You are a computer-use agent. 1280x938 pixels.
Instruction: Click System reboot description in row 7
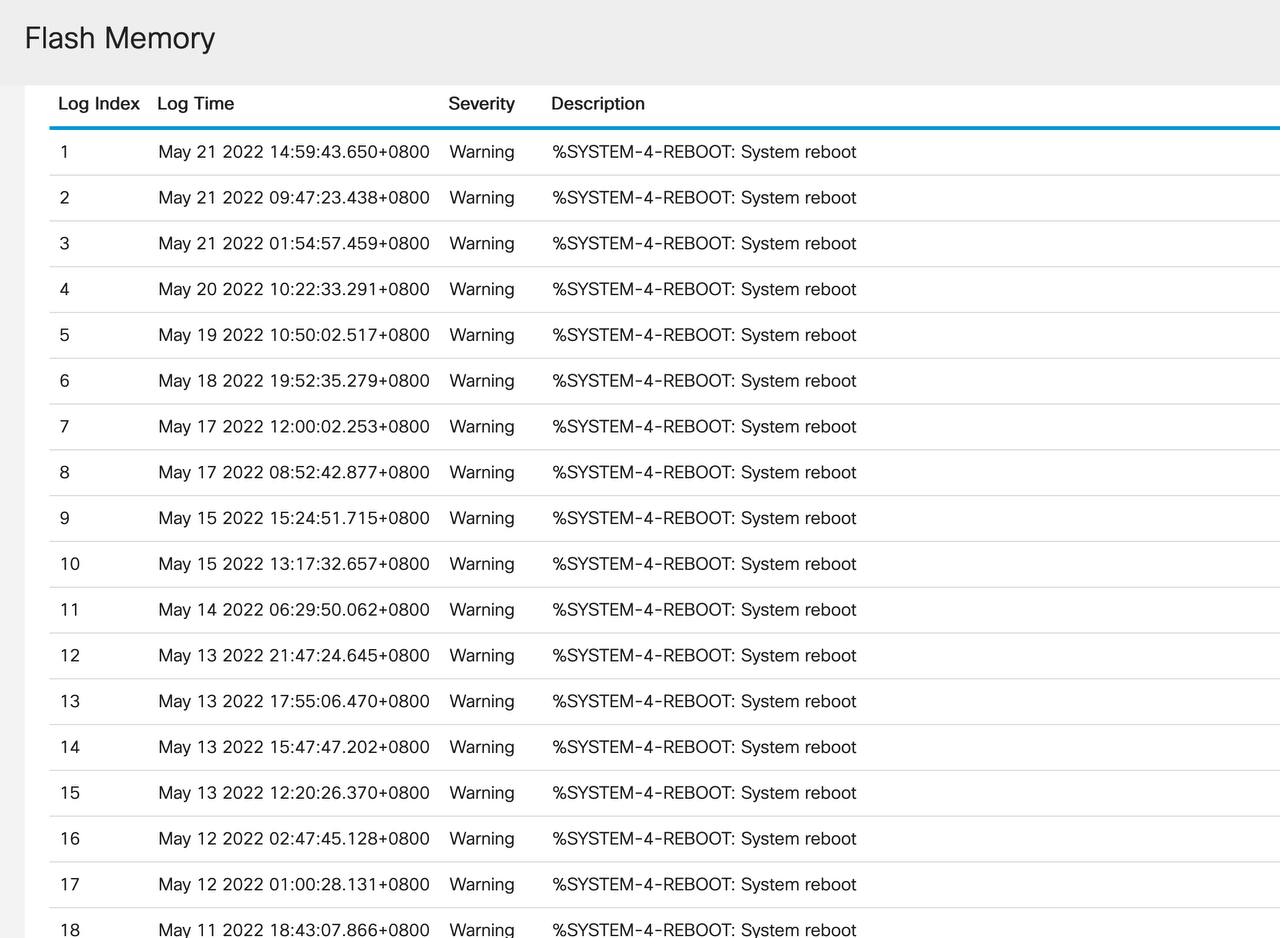point(704,427)
